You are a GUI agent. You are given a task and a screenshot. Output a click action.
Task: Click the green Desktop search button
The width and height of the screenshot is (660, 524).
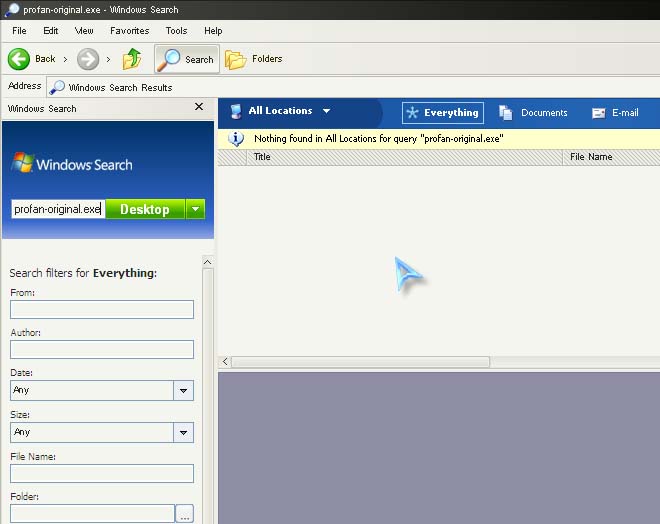click(145, 209)
